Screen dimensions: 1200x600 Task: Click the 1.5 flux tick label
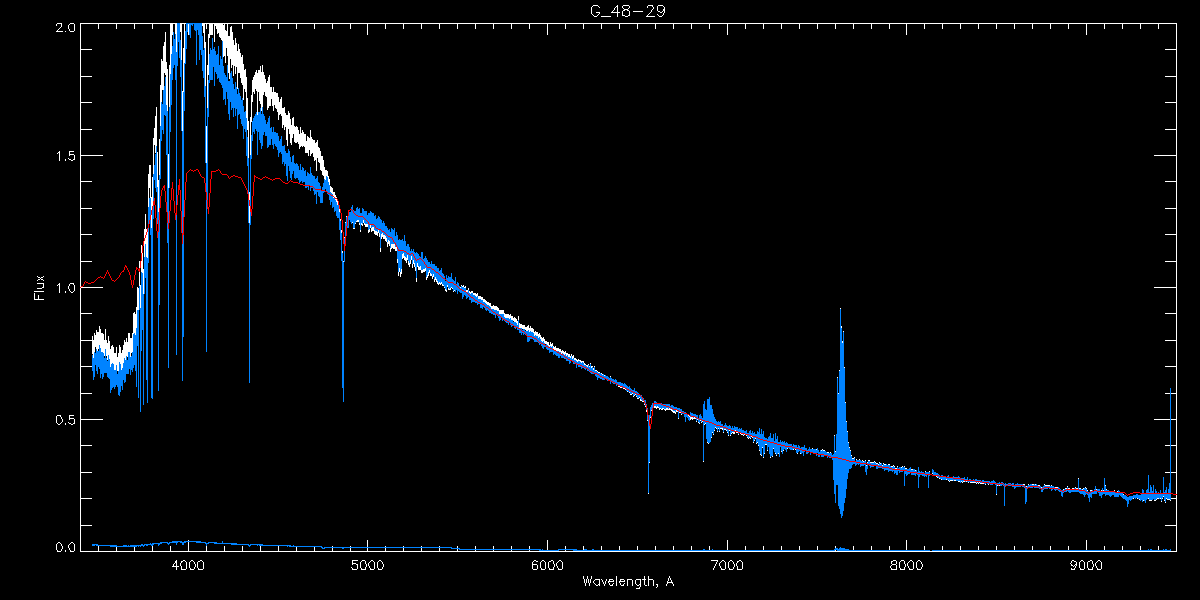[65, 157]
